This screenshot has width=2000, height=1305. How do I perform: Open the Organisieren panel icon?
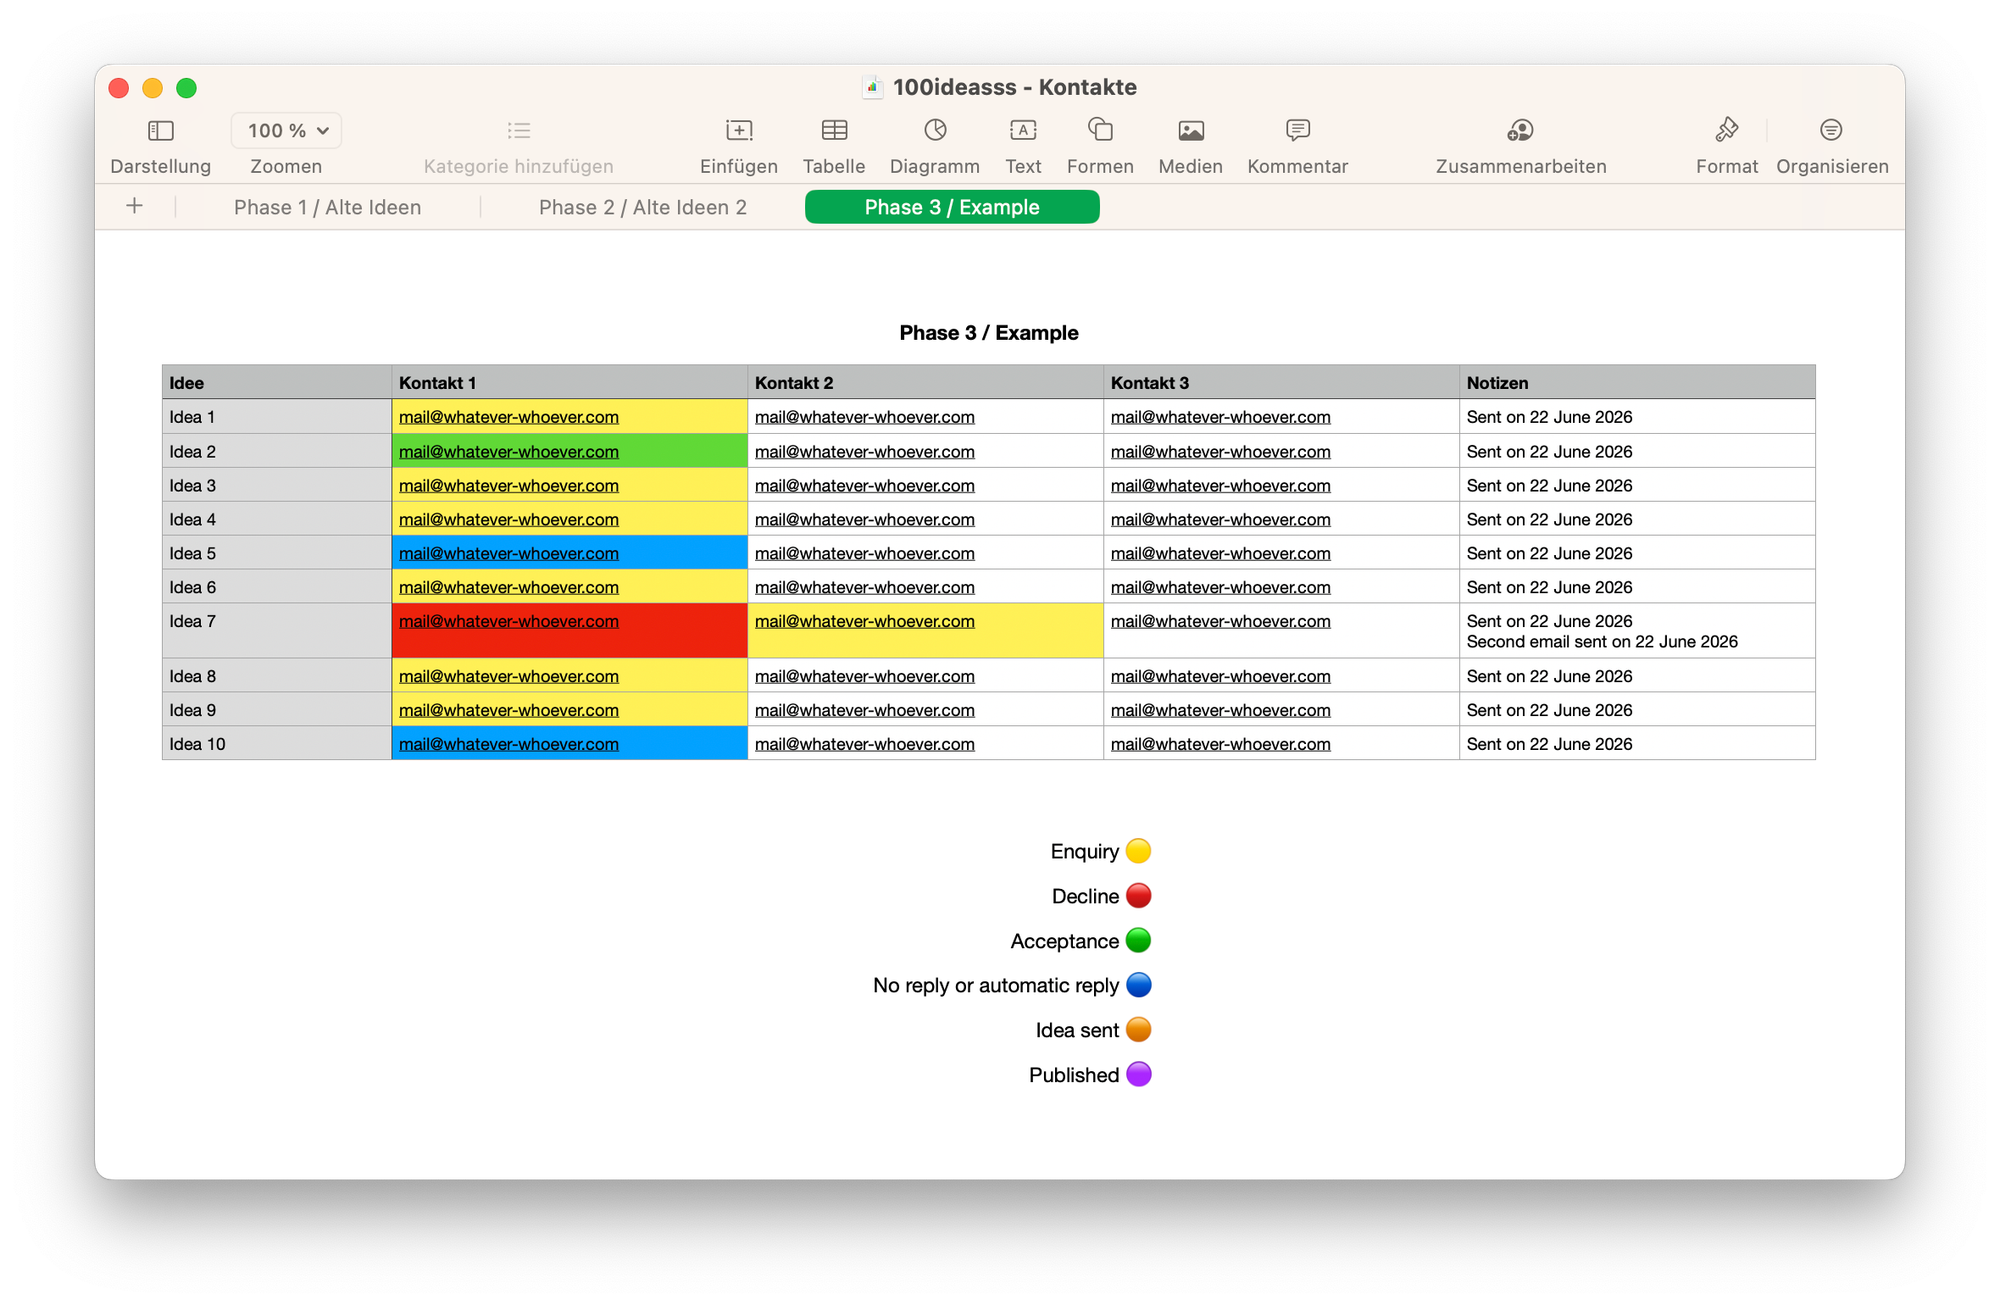tap(1831, 130)
